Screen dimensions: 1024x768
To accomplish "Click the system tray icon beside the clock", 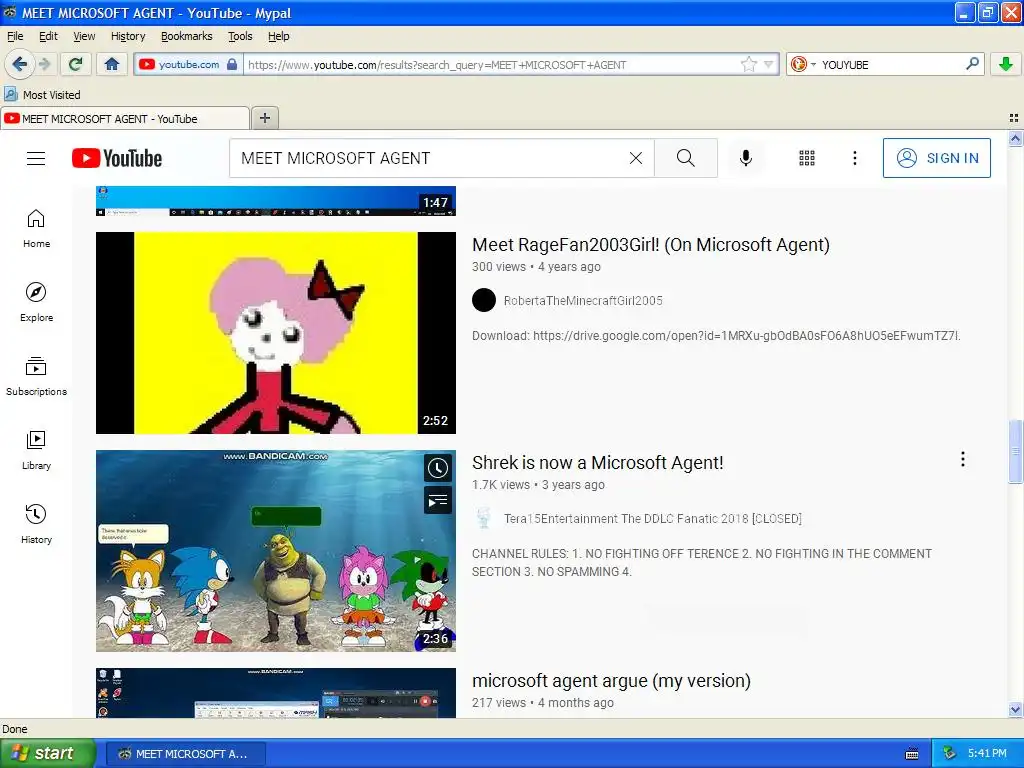I will click(950, 754).
